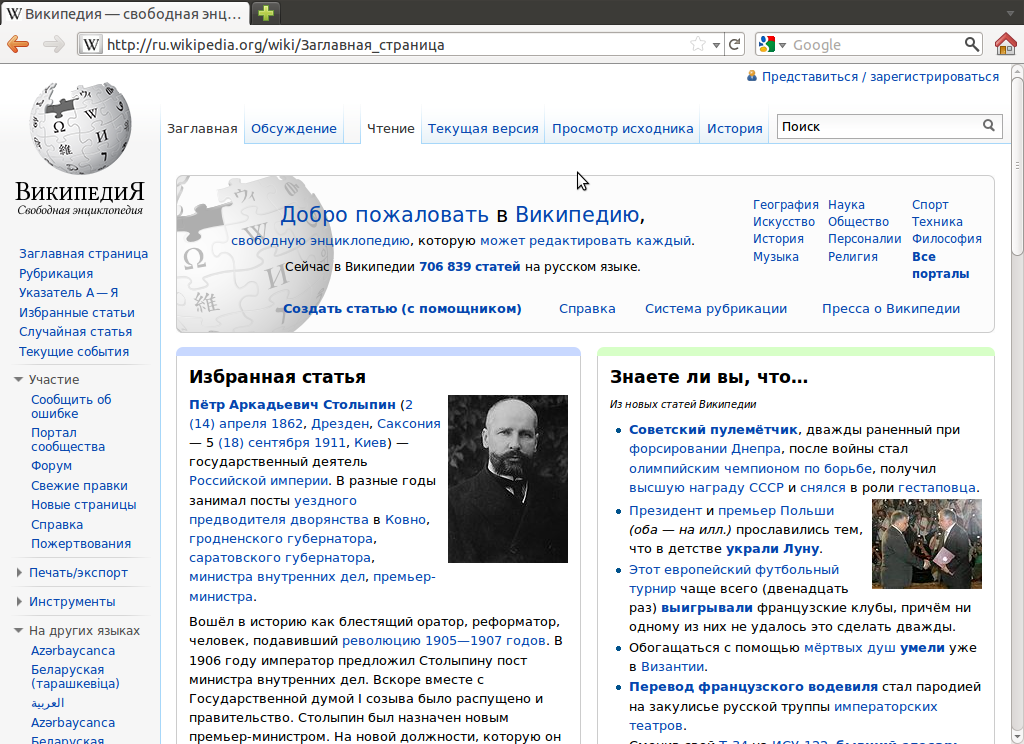Viewport: 1024px width, 744px height.
Task: Open the Справка link in welcome banner
Action: click(587, 308)
